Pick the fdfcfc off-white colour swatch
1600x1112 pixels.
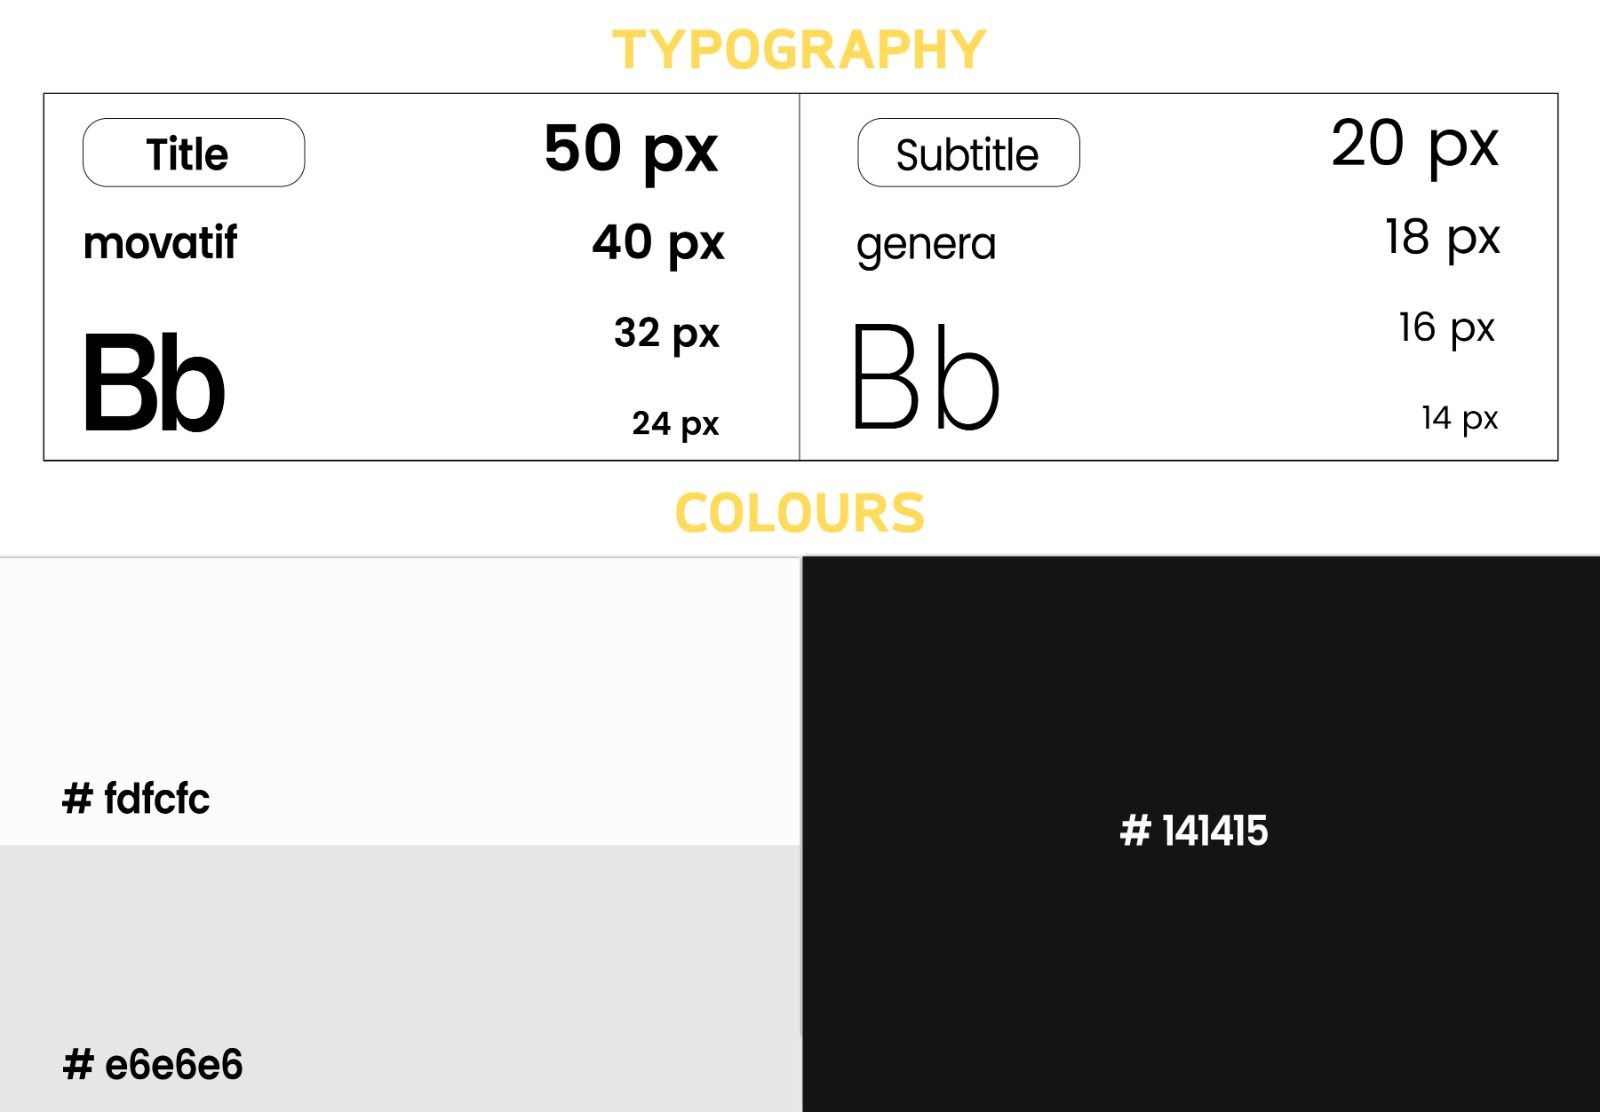pos(400,680)
